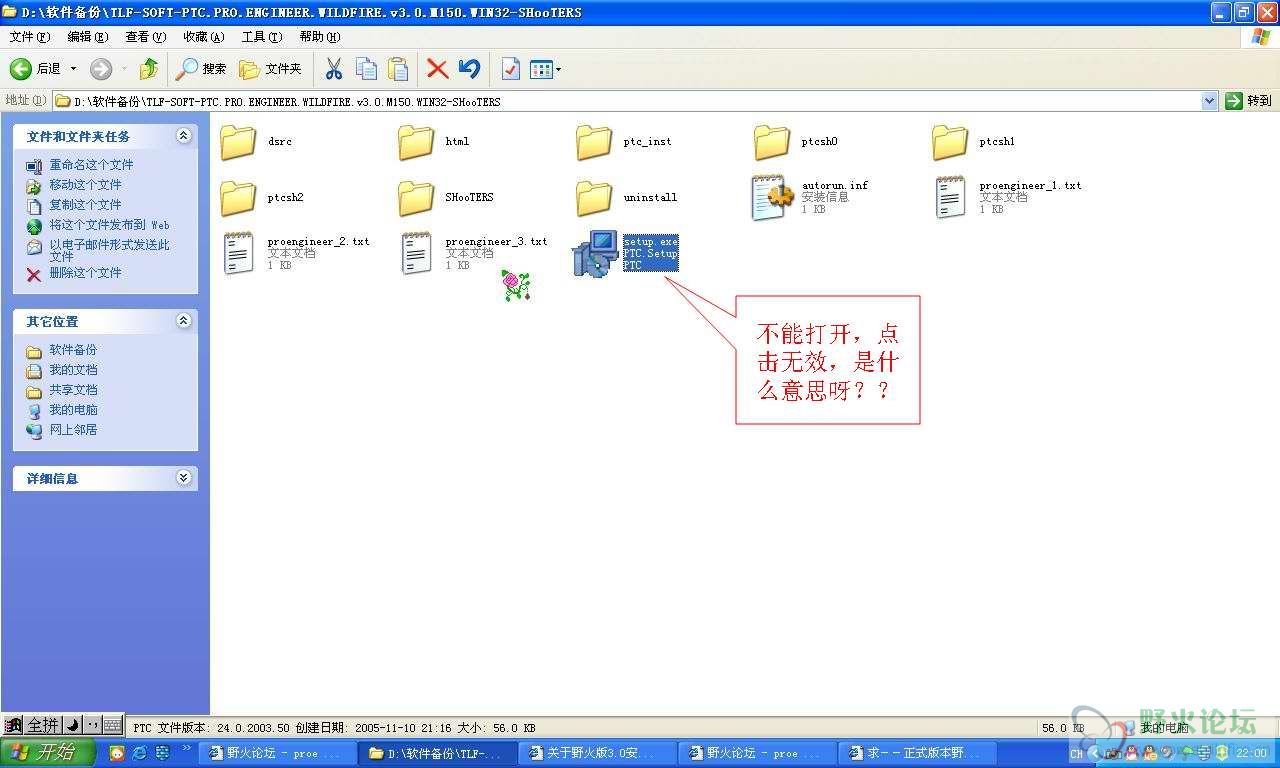Click 将这个文件发布到 Web link
Screen dimensions: 1280x768
[109, 225]
